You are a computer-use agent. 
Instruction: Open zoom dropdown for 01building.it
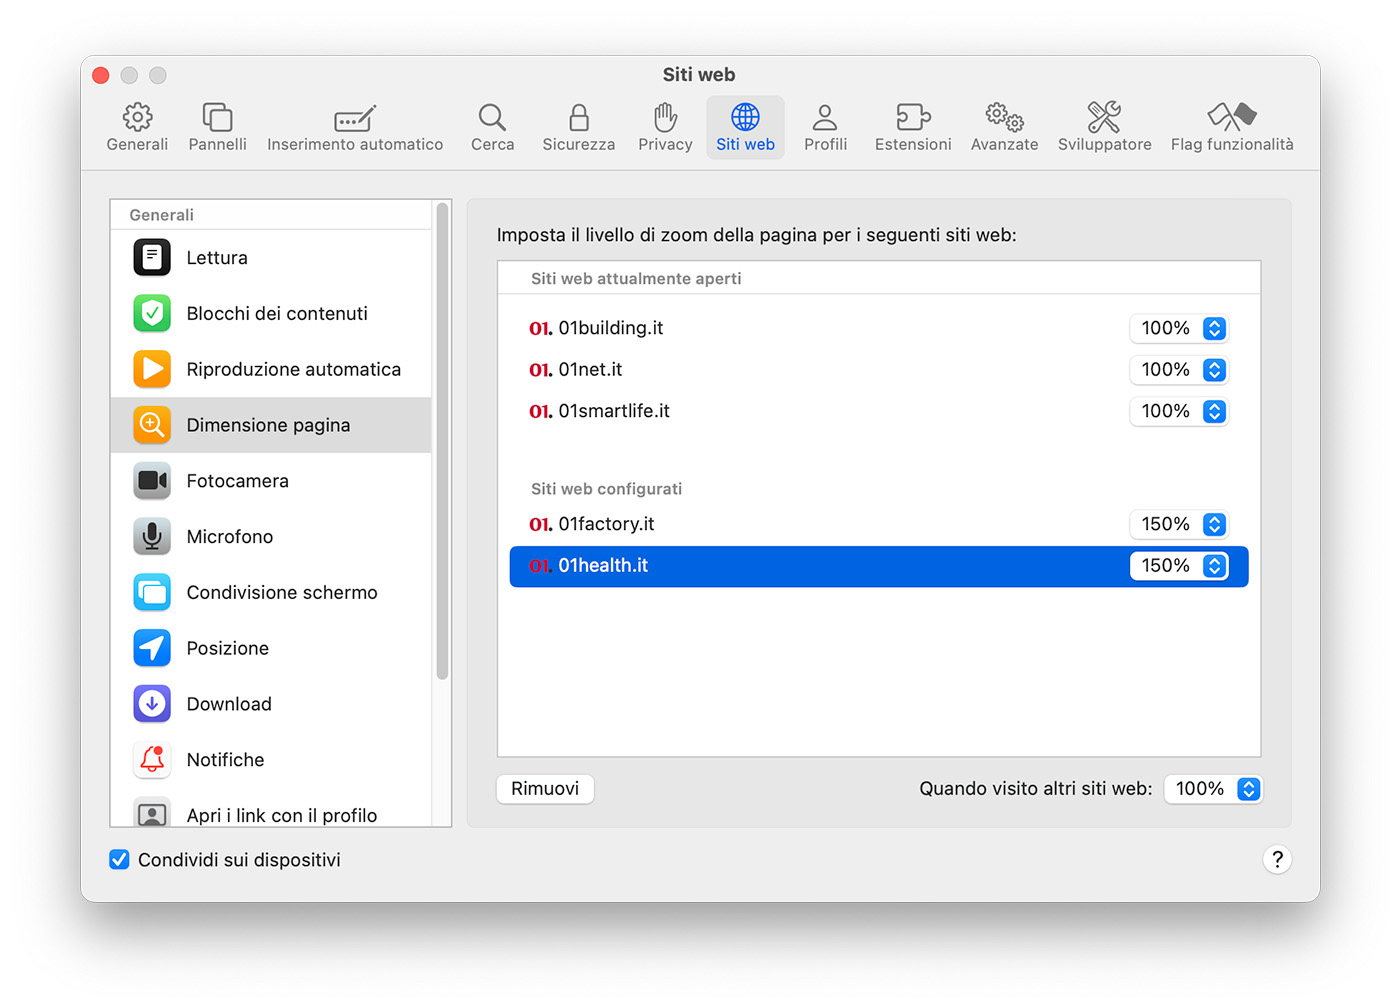coord(1179,328)
